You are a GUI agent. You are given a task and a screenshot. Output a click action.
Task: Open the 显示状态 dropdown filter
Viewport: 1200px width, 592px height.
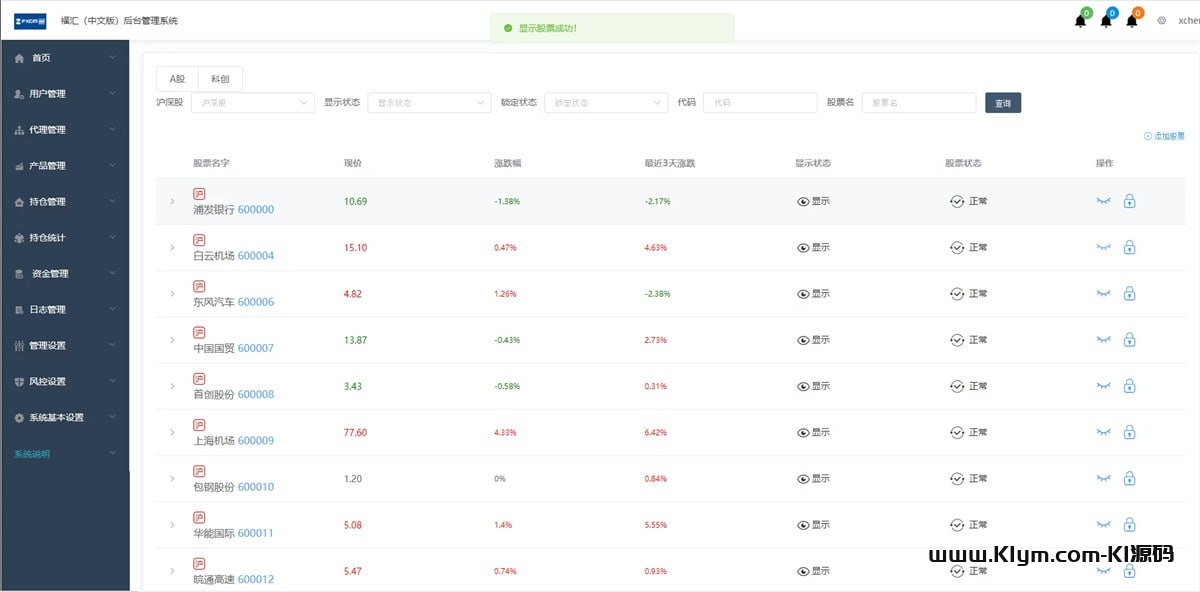(429, 102)
